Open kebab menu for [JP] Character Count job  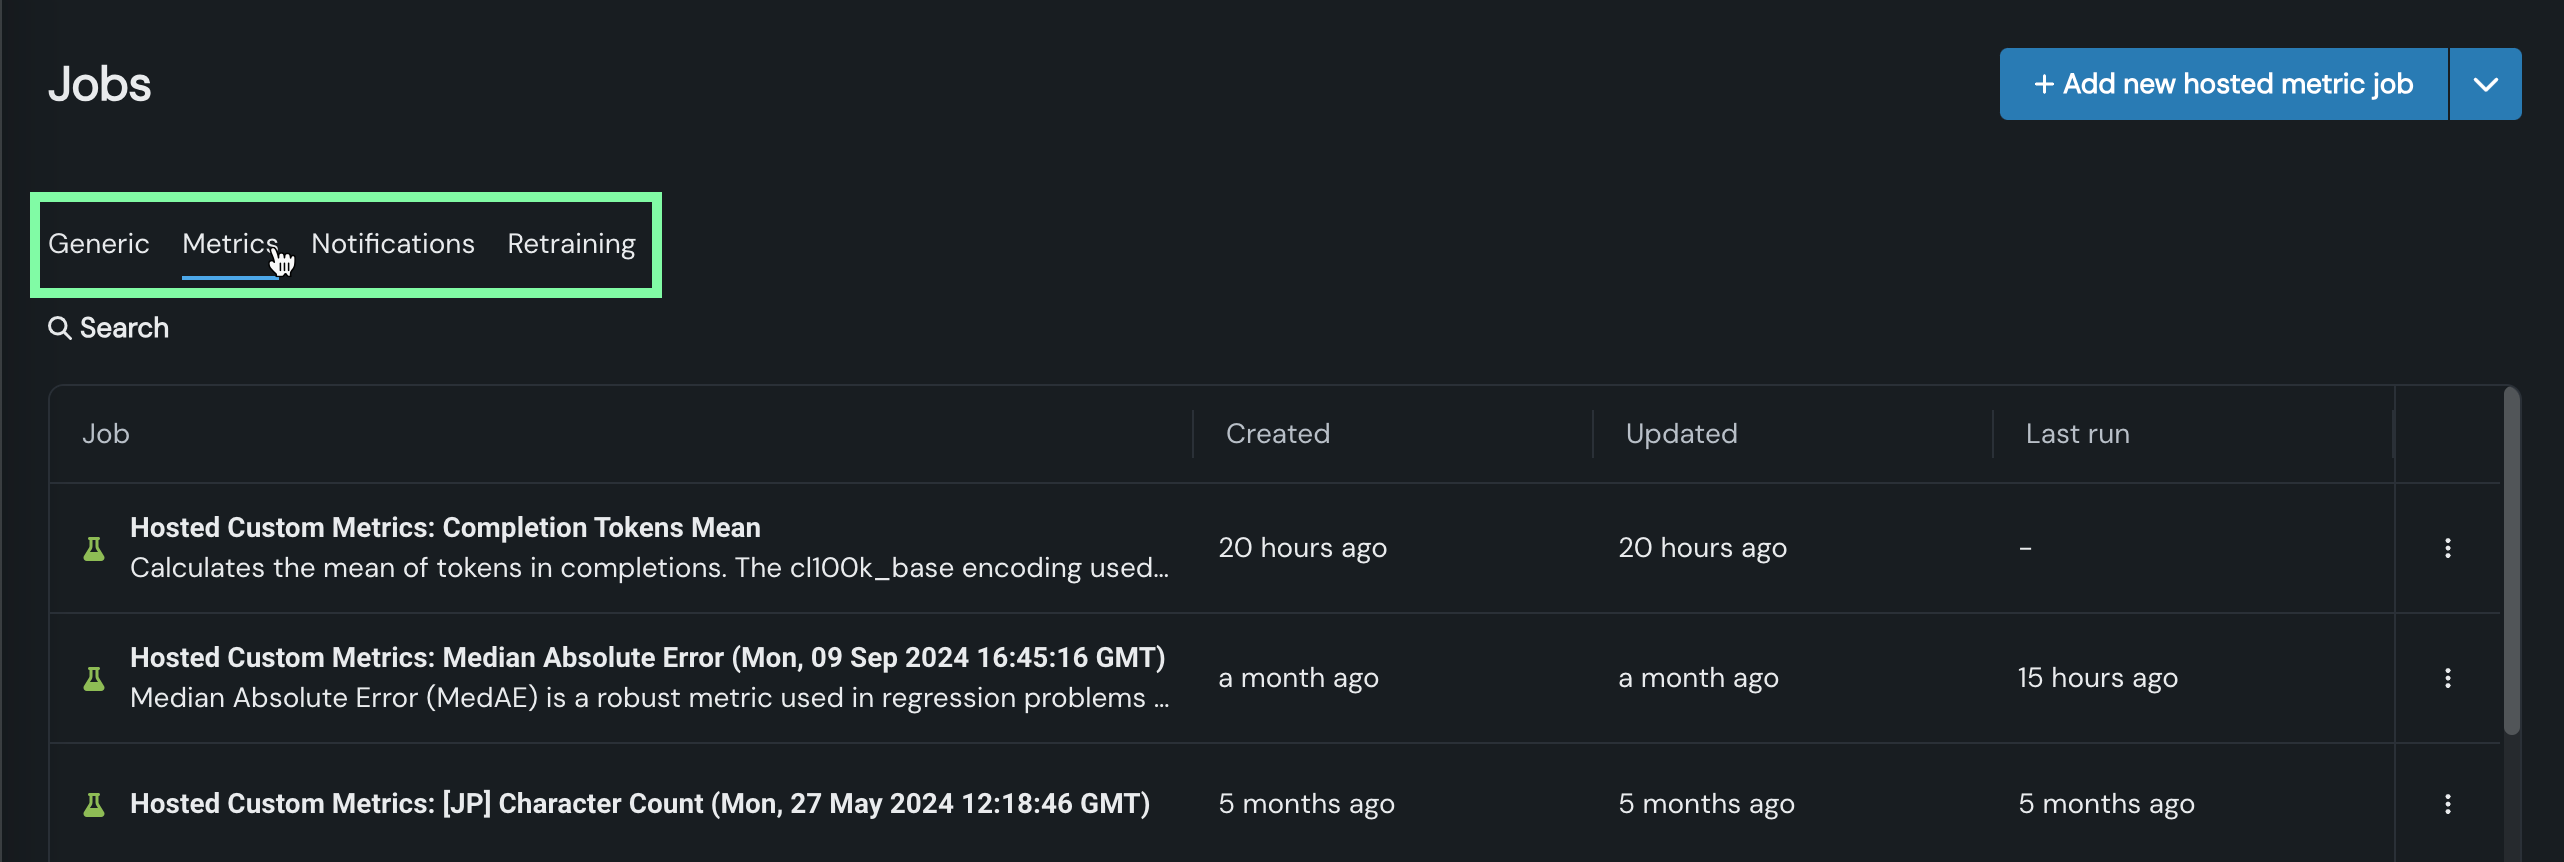point(2447,804)
